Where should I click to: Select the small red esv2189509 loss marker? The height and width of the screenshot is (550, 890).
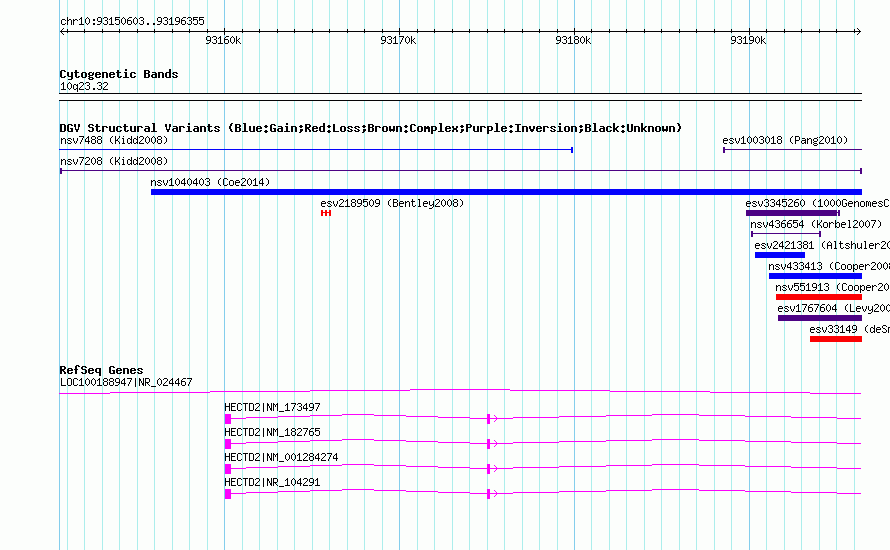pos(326,213)
